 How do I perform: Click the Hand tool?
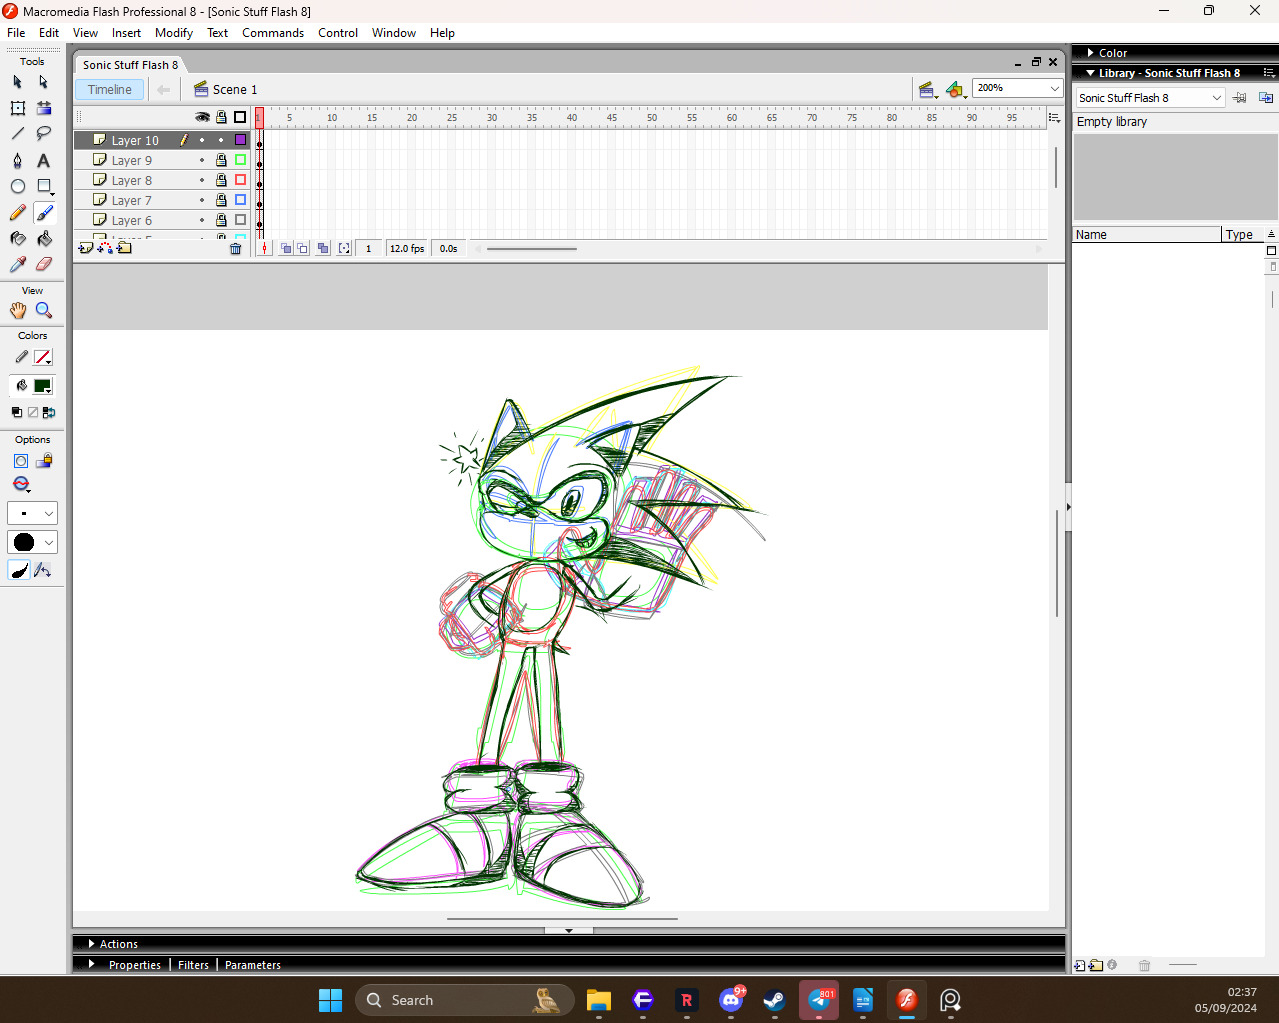tap(17, 310)
